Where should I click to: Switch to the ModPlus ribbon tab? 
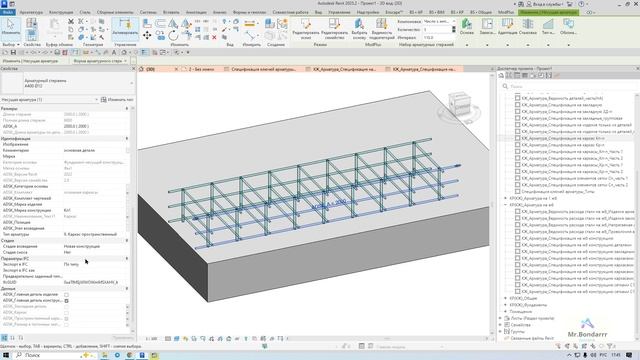coord(506,13)
